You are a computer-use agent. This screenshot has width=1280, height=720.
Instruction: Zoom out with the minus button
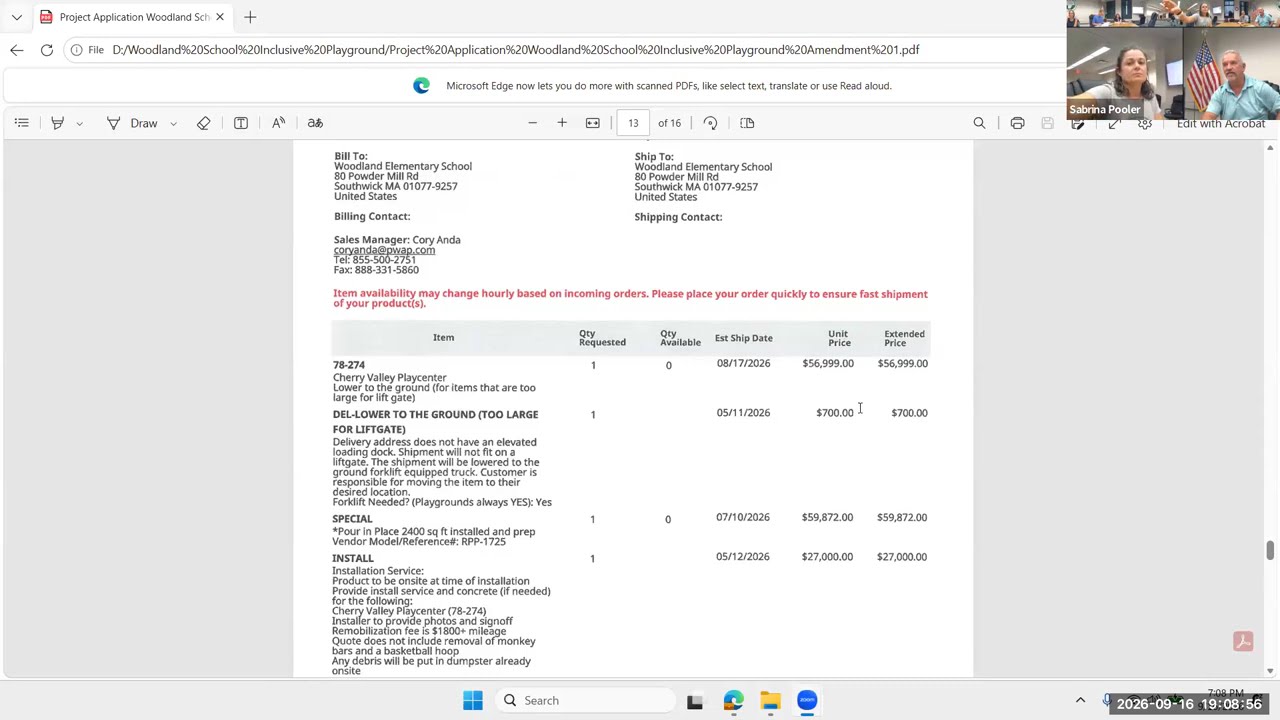point(532,123)
